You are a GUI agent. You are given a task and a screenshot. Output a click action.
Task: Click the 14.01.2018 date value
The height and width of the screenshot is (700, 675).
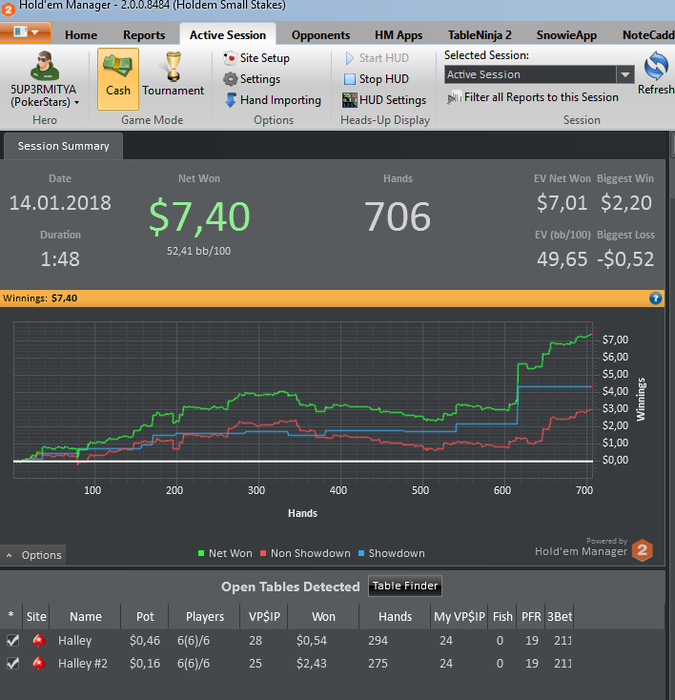[x=60, y=203]
